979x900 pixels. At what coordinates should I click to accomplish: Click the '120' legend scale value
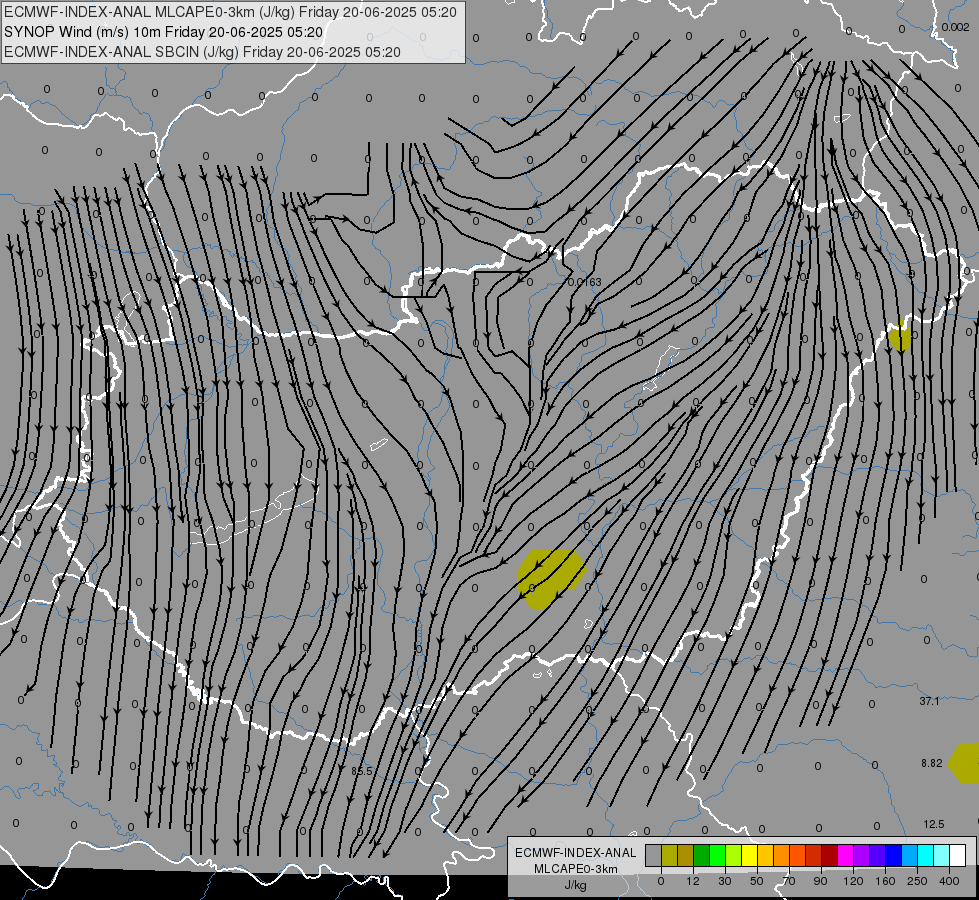tap(853, 881)
